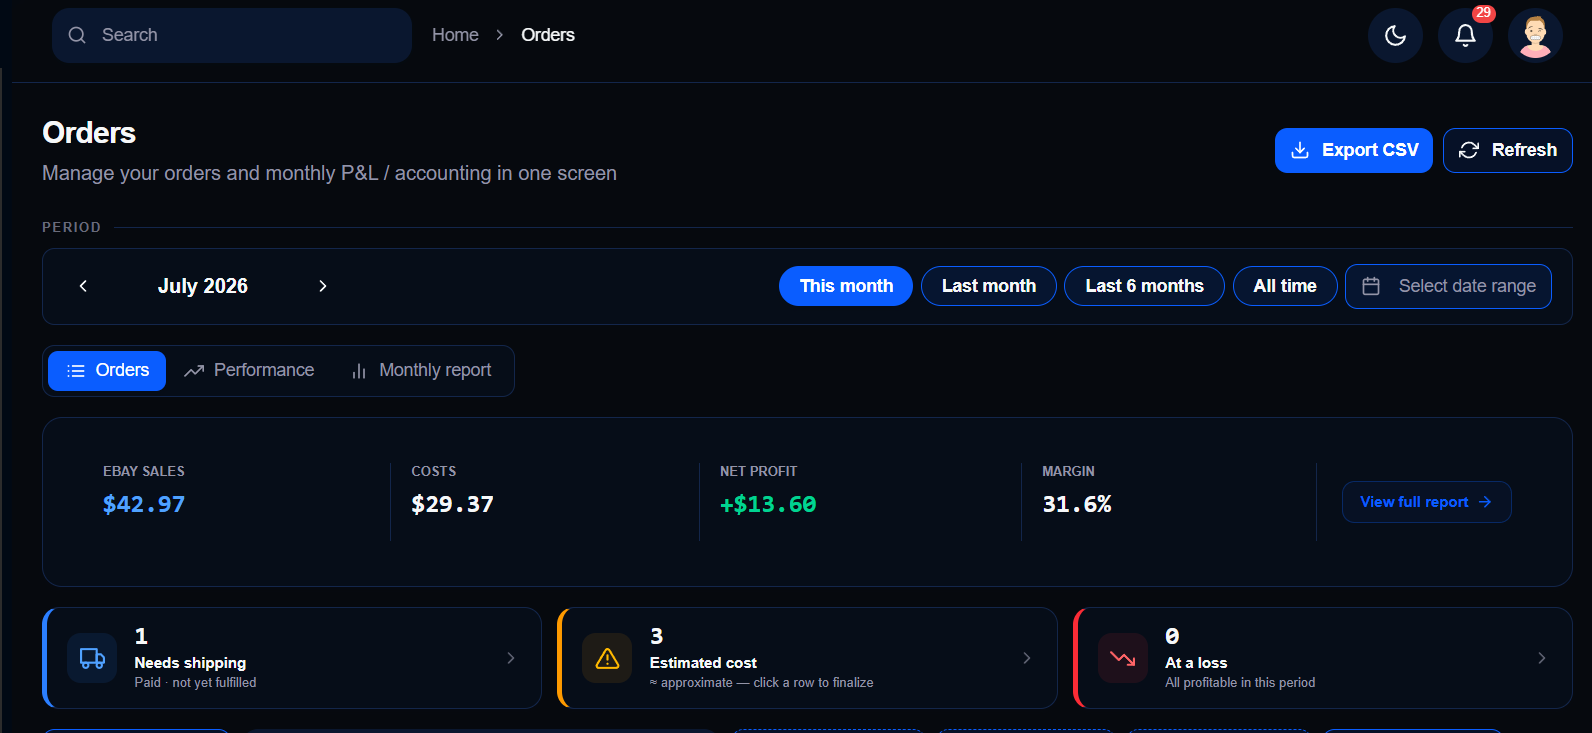The height and width of the screenshot is (733, 1592).
Task: Switch to the Monthly report tab
Action: [x=421, y=371]
